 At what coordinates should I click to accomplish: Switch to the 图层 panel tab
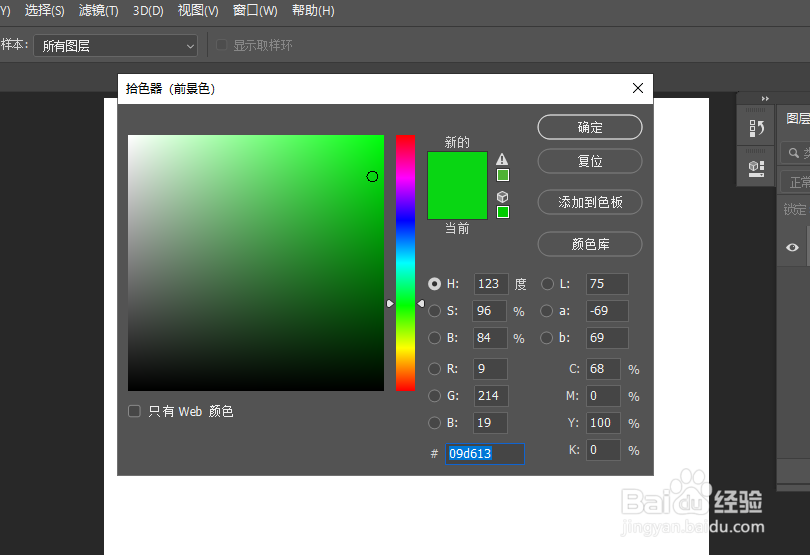(x=798, y=118)
